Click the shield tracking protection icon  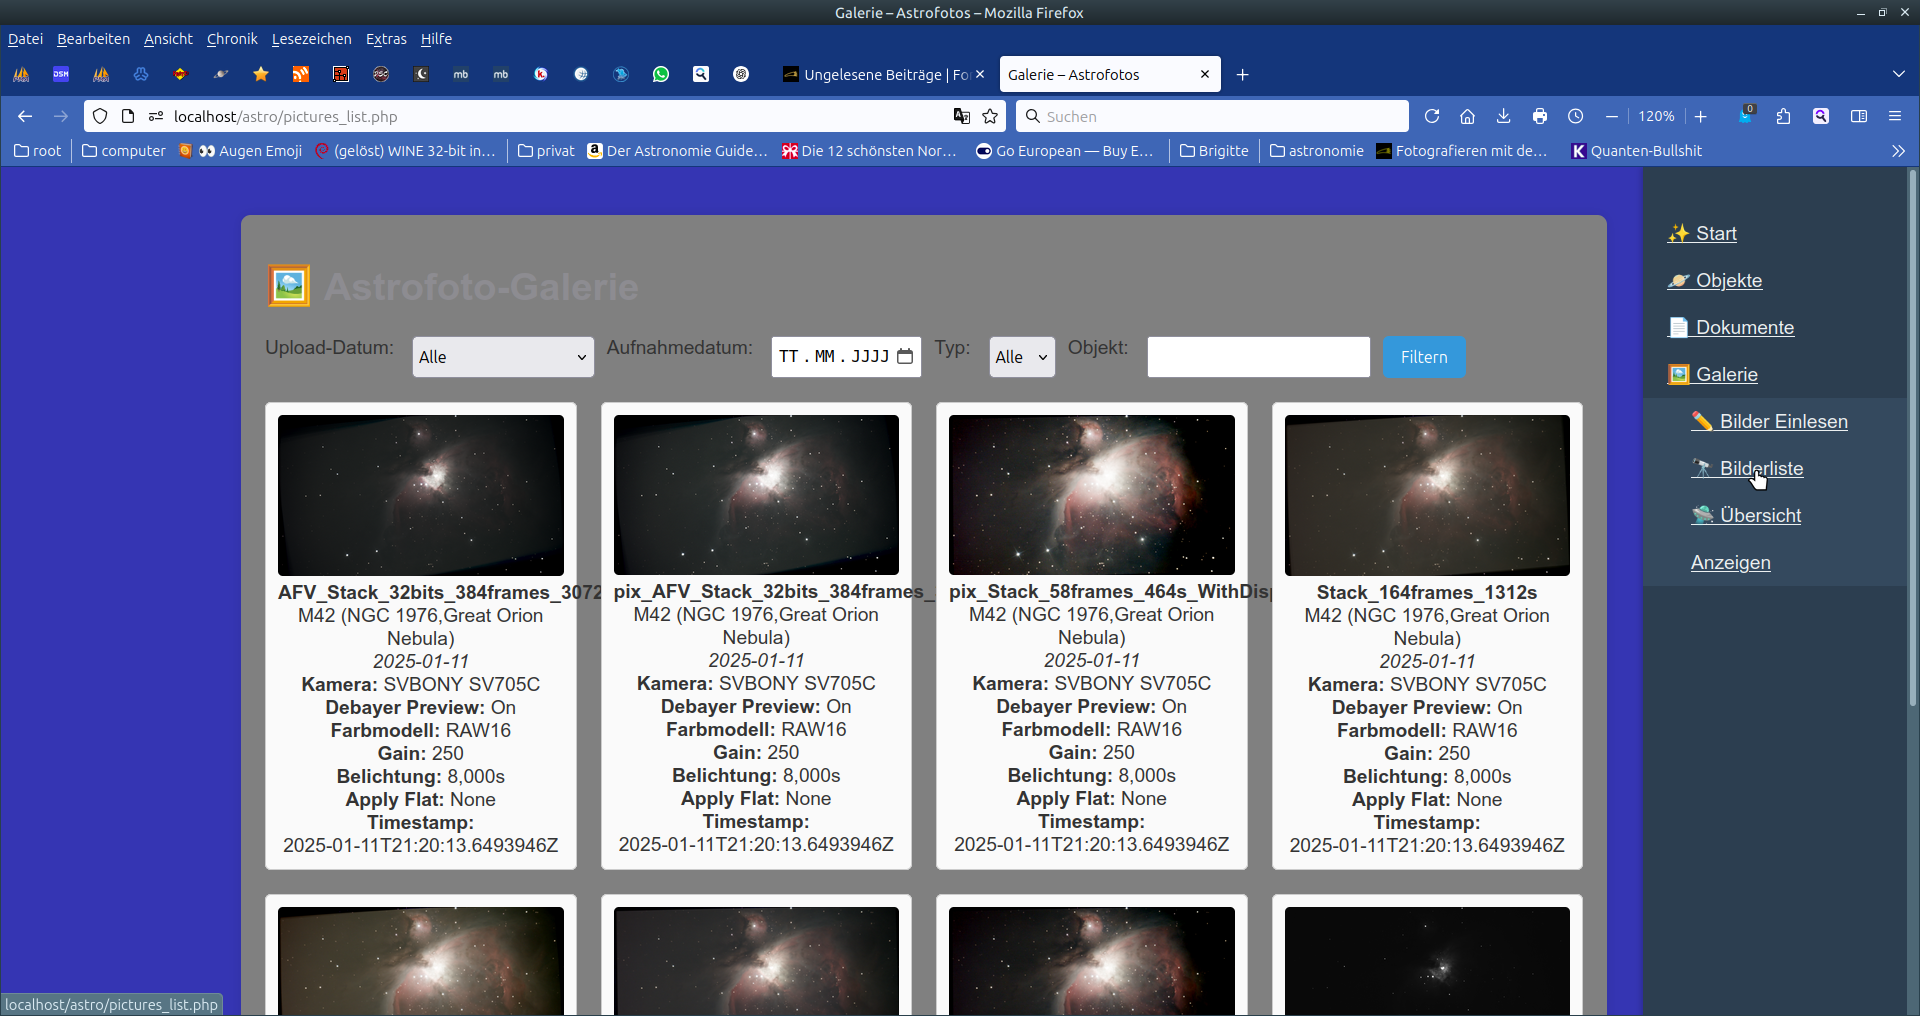pos(100,116)
